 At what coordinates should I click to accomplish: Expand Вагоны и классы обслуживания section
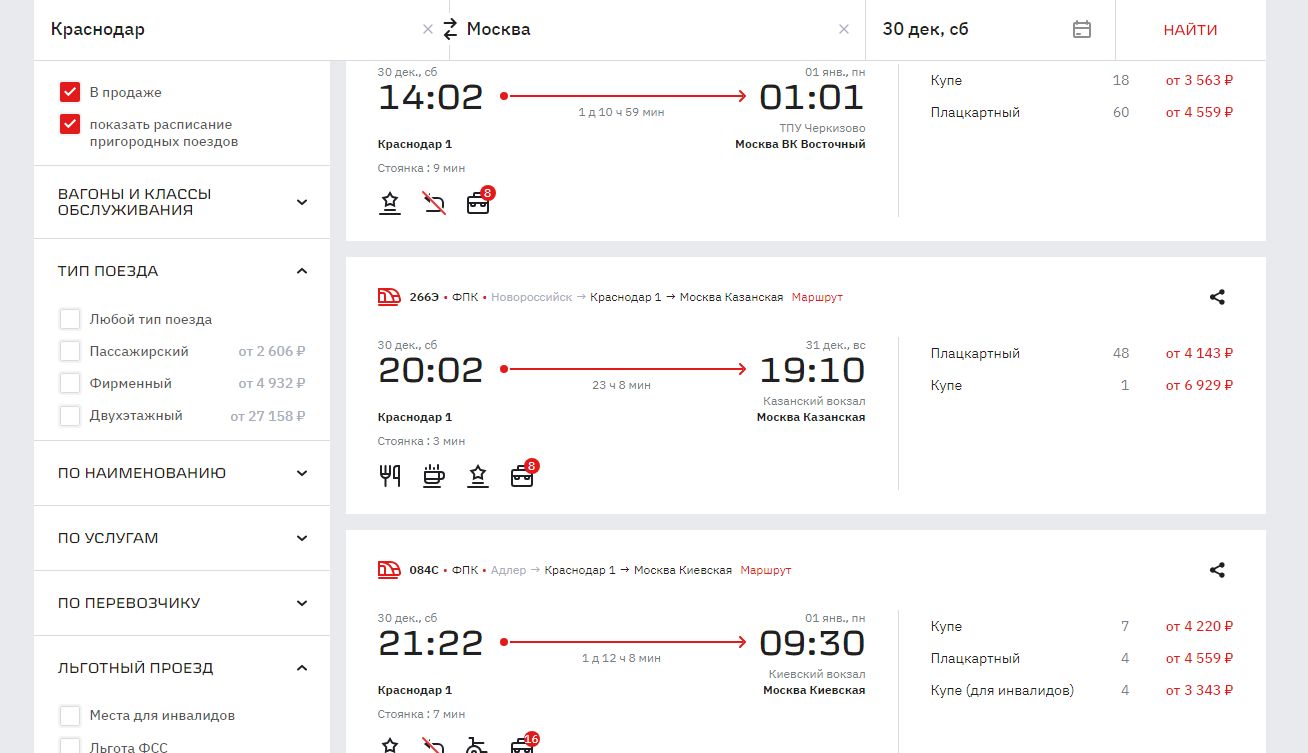click(302, 202)
